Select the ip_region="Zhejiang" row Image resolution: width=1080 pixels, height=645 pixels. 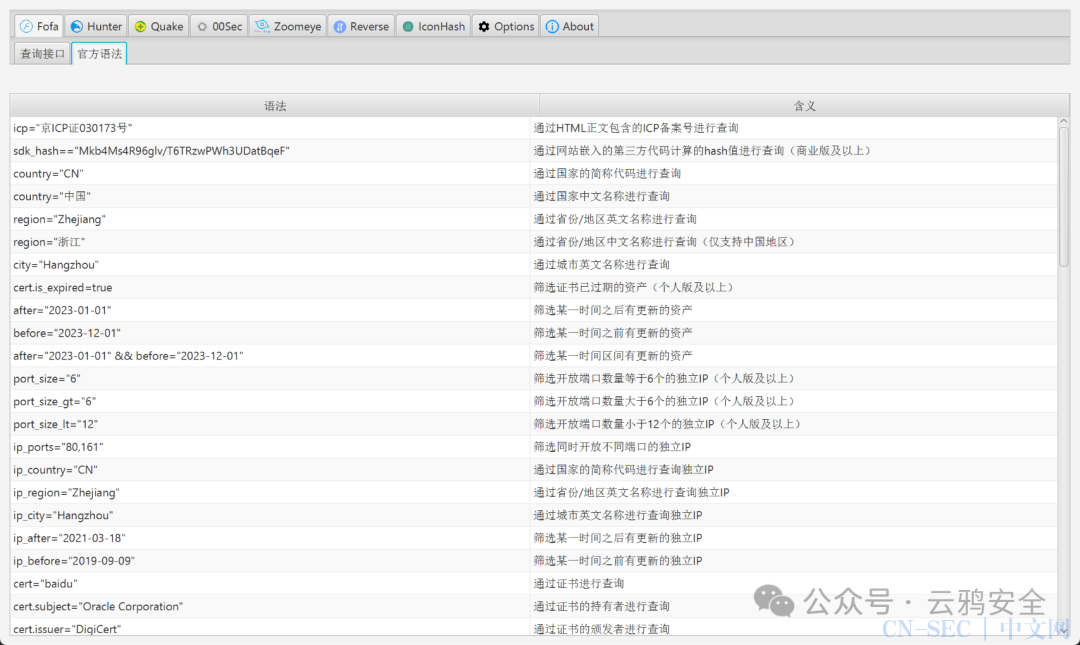point(534,492)
